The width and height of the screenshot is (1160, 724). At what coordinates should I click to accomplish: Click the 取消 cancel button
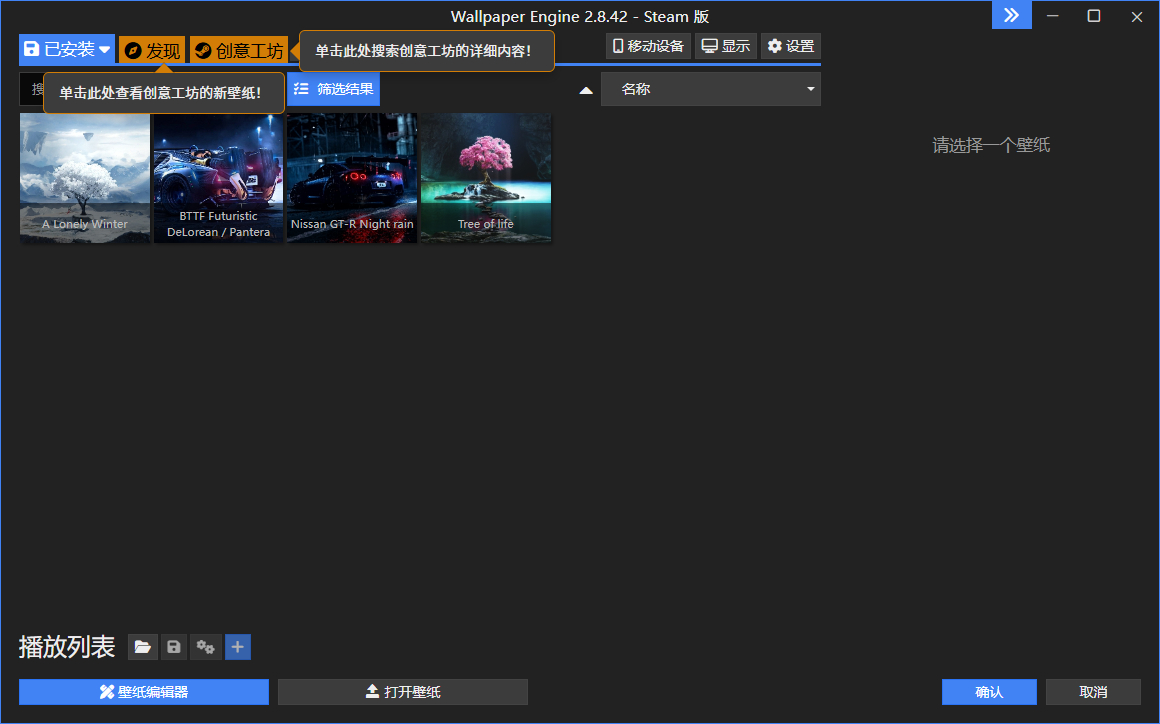pos(1093,692)
